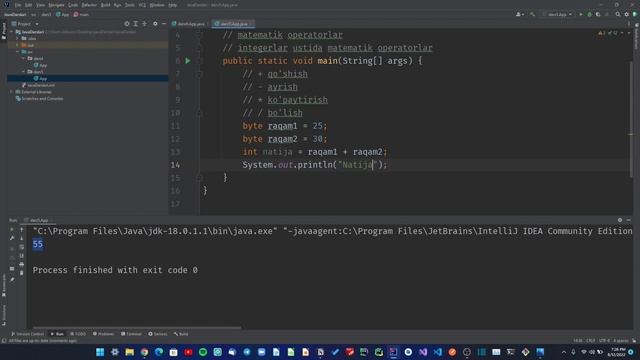Click the wrench icon in the Run panel
The width and height of the screenshot is (640, 360).
[x=12, y=238]
